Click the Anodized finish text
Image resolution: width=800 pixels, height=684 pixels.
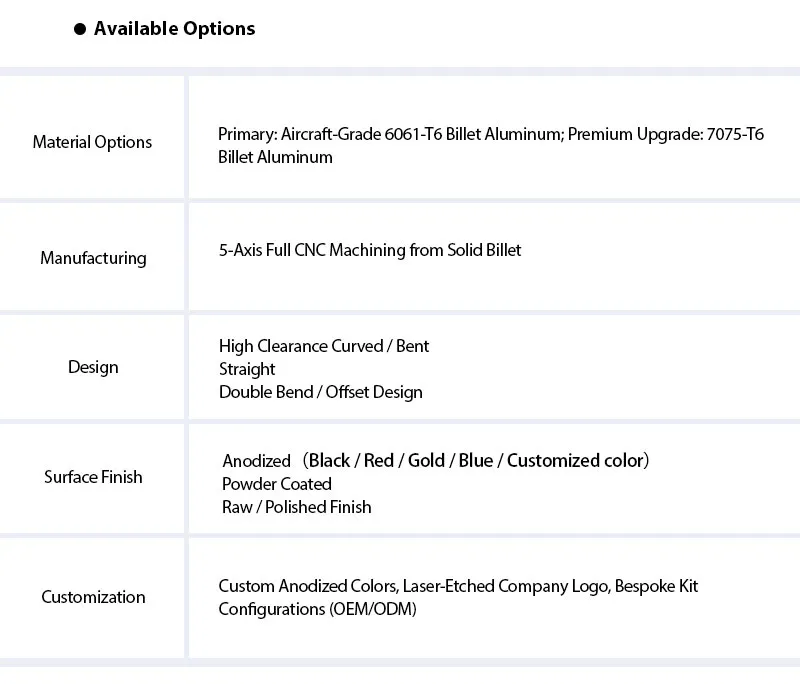pyautogui.click(x=257, y=461)
